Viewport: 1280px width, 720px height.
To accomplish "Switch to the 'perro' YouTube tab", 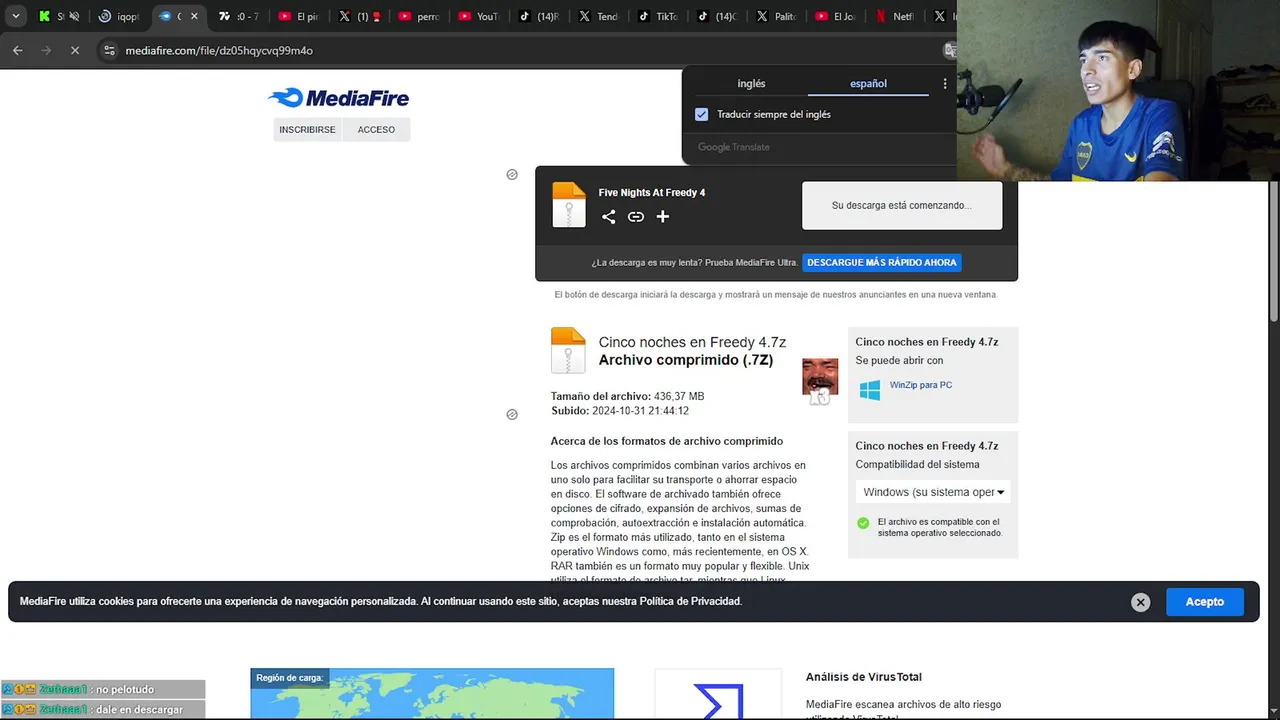I will [419, 16].
